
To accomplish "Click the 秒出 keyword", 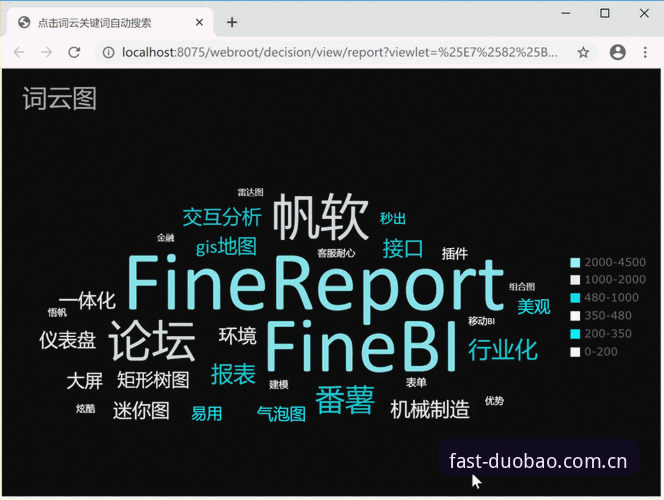I will tap(393, 218).
